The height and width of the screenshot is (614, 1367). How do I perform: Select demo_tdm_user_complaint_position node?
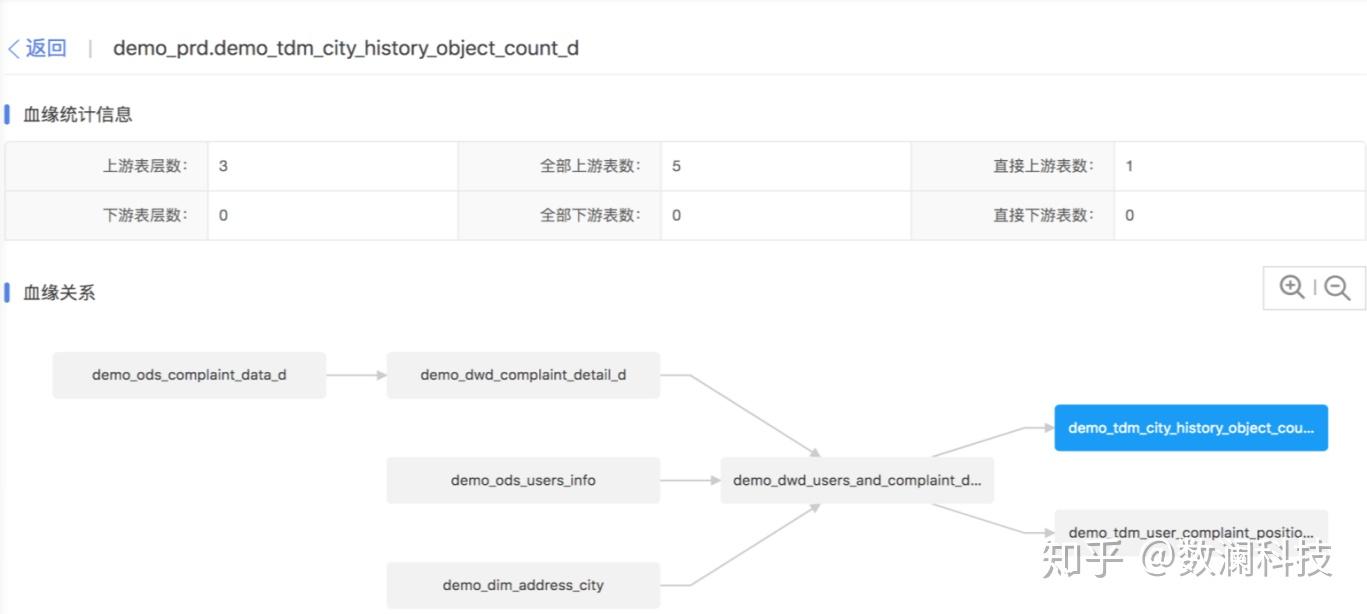tap(1191, 532)
